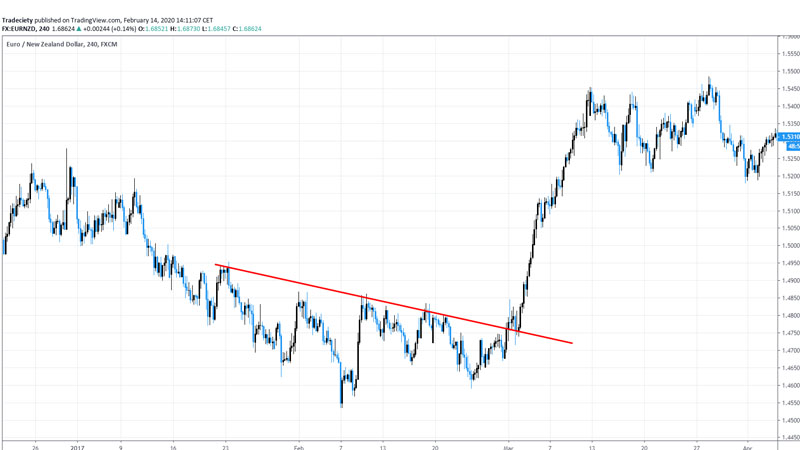Click the low value L:1.68457
This screenshot has height=450, width=800.
[216, 29]
